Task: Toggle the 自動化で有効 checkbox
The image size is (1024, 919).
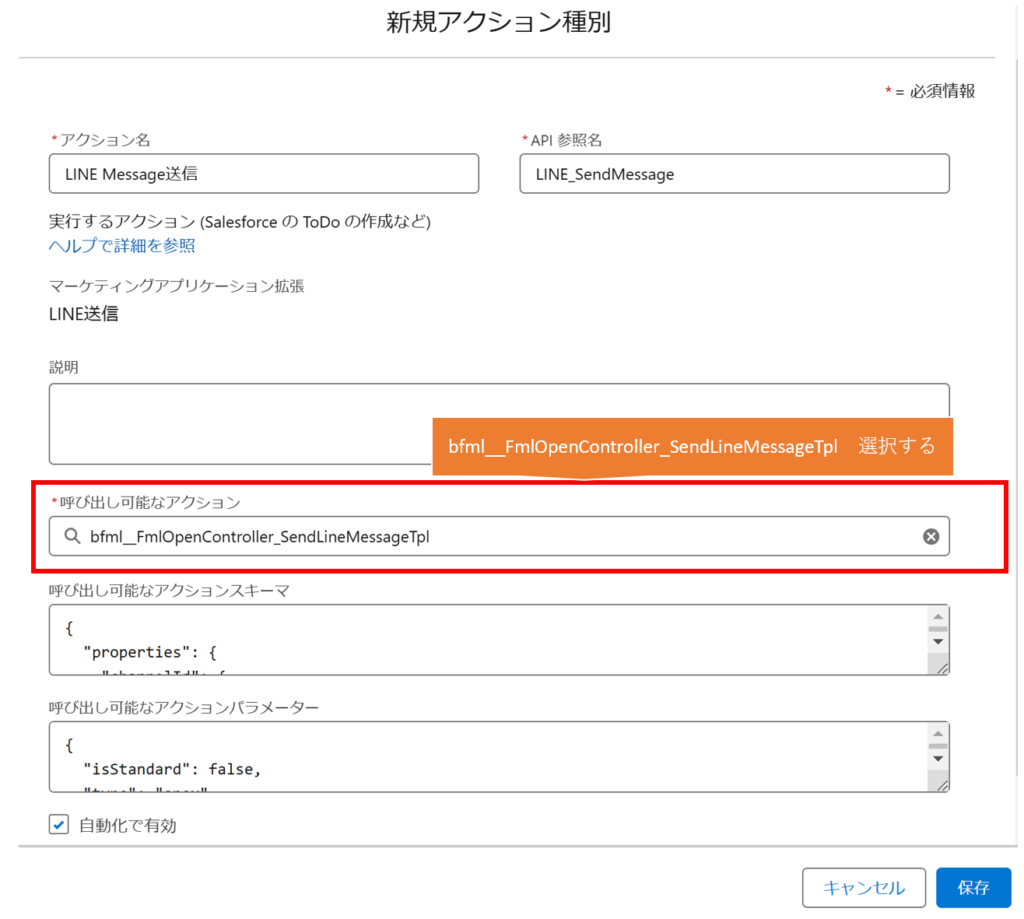Action: [x=59, y=825]
